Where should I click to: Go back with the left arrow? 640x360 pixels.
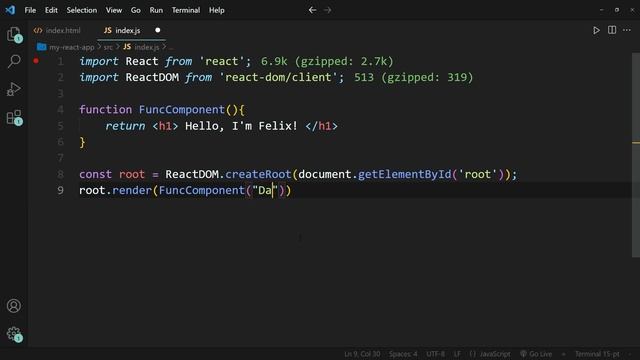[312, 10]
